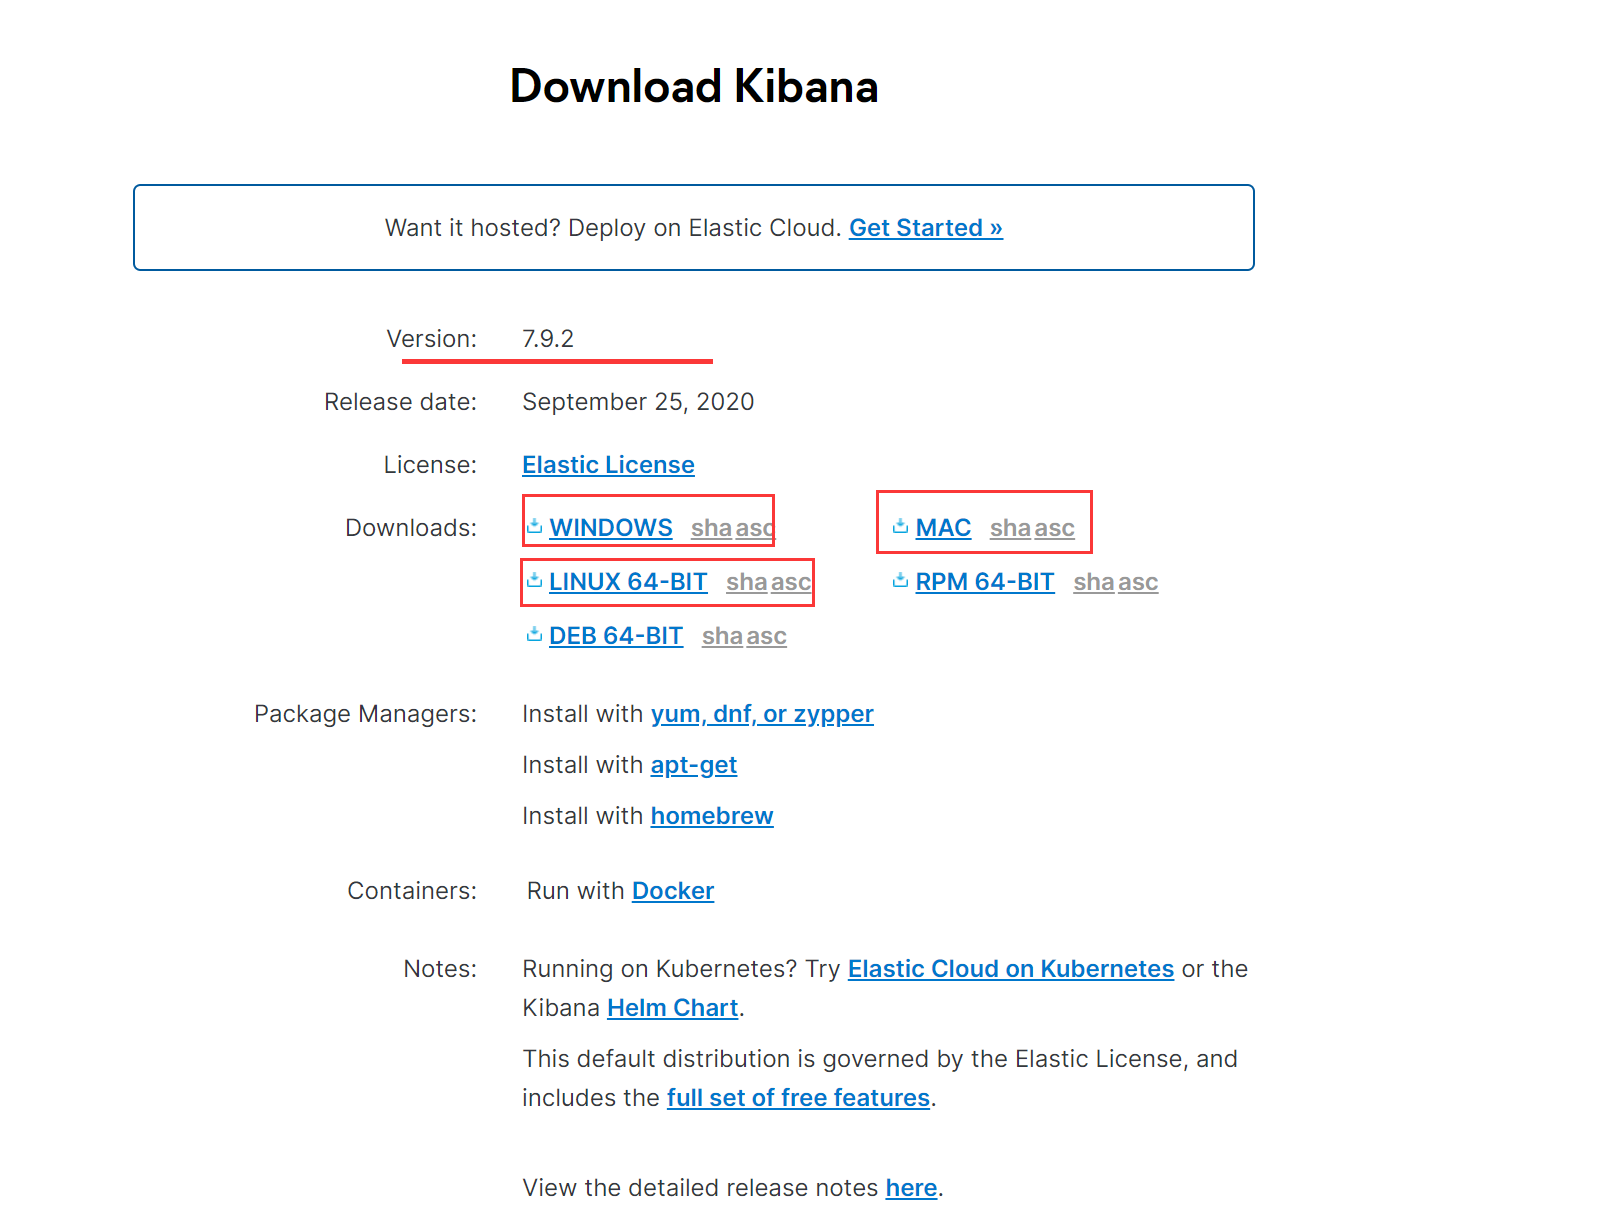This screenshot has width=1608, height=1218.
Task: Open the sha checksum for MAC
Action: pyautogui.click(x=1010, y=528)
